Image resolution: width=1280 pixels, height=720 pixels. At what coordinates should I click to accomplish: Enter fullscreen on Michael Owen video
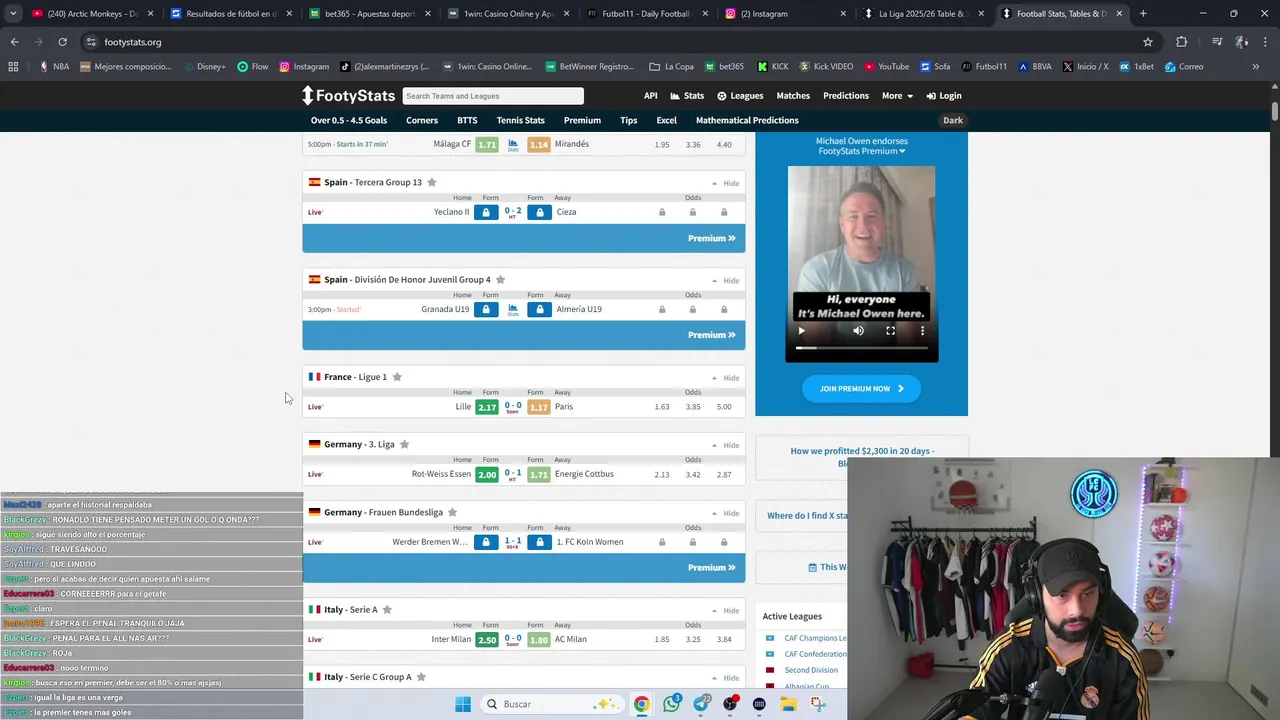[x=890, y=331]
